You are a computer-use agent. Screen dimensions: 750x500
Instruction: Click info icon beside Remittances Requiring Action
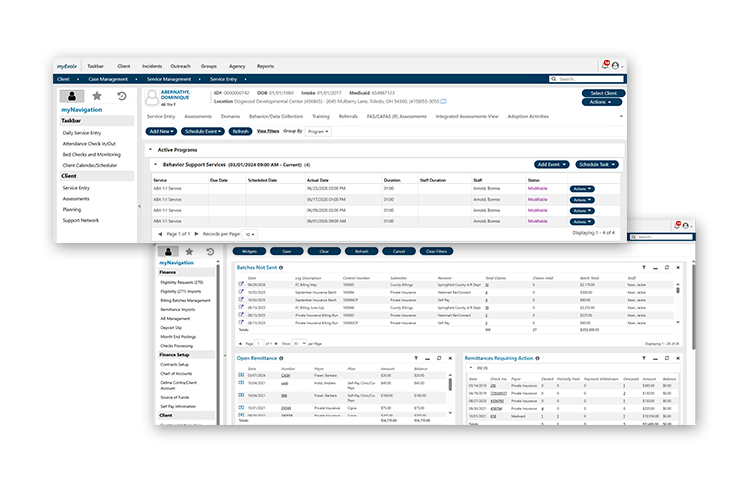click(538, 358)
